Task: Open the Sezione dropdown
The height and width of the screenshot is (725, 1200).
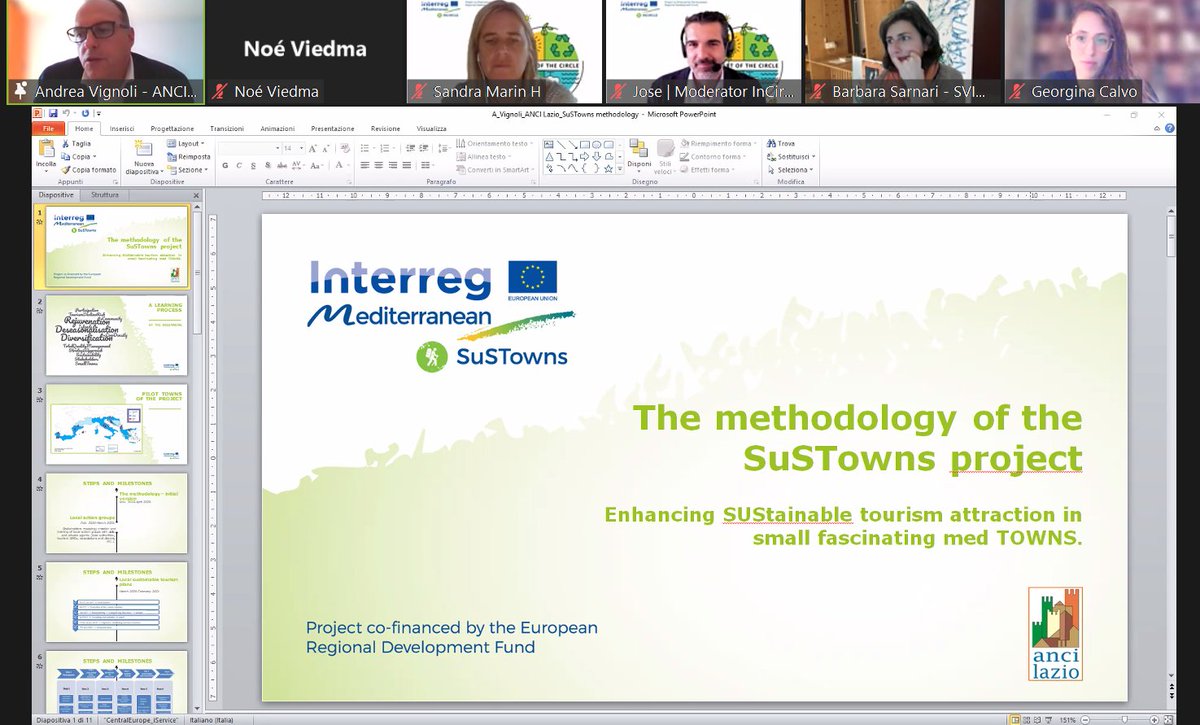Action: click(187, 170)
